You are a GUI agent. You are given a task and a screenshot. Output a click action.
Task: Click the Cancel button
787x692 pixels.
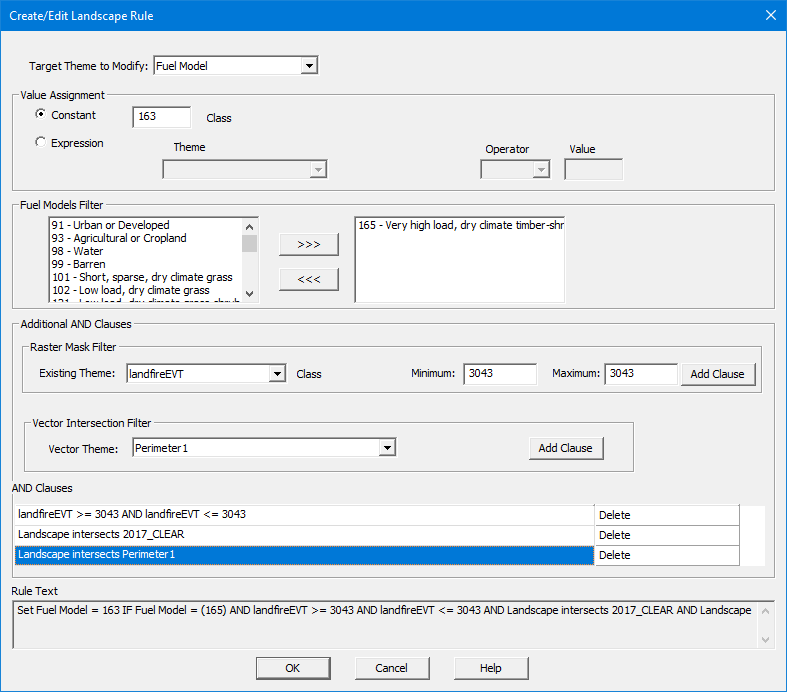pyautogui.click(x=392, y=668)
